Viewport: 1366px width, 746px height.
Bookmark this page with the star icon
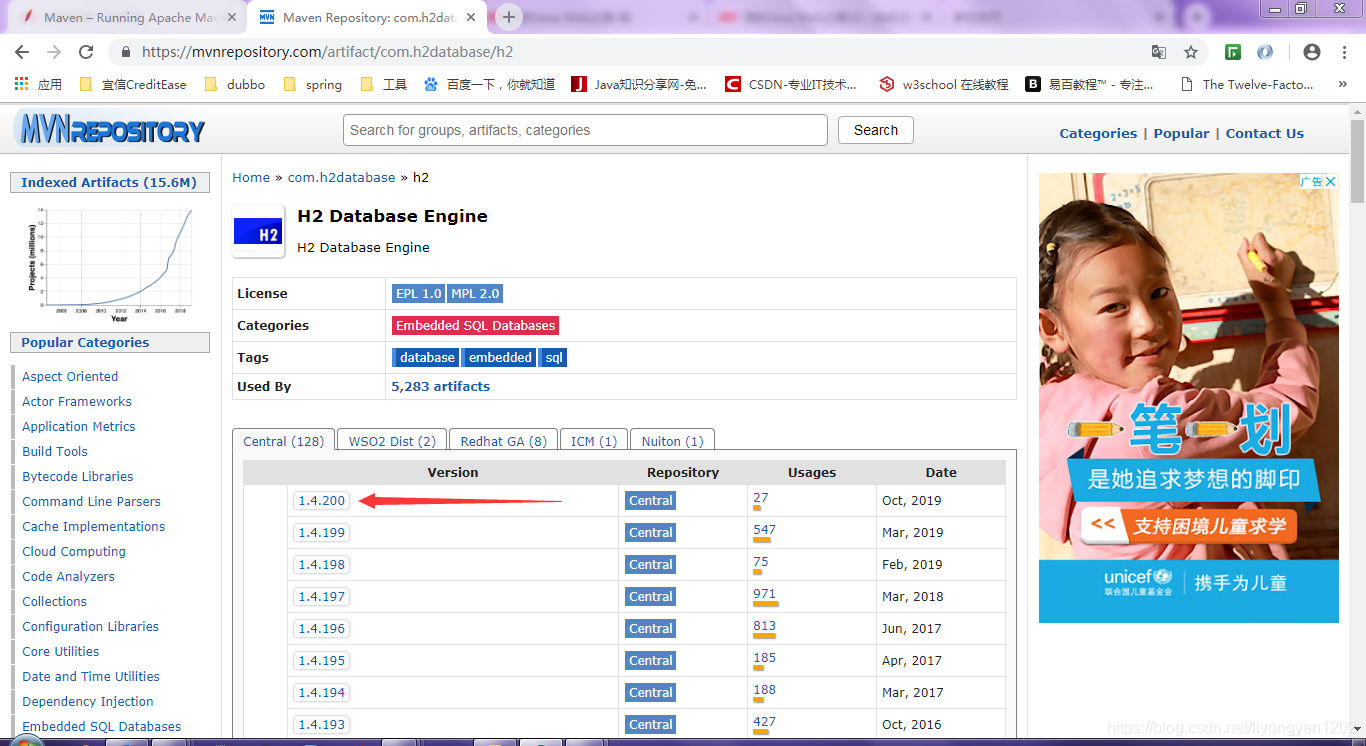coord(1191,52)
